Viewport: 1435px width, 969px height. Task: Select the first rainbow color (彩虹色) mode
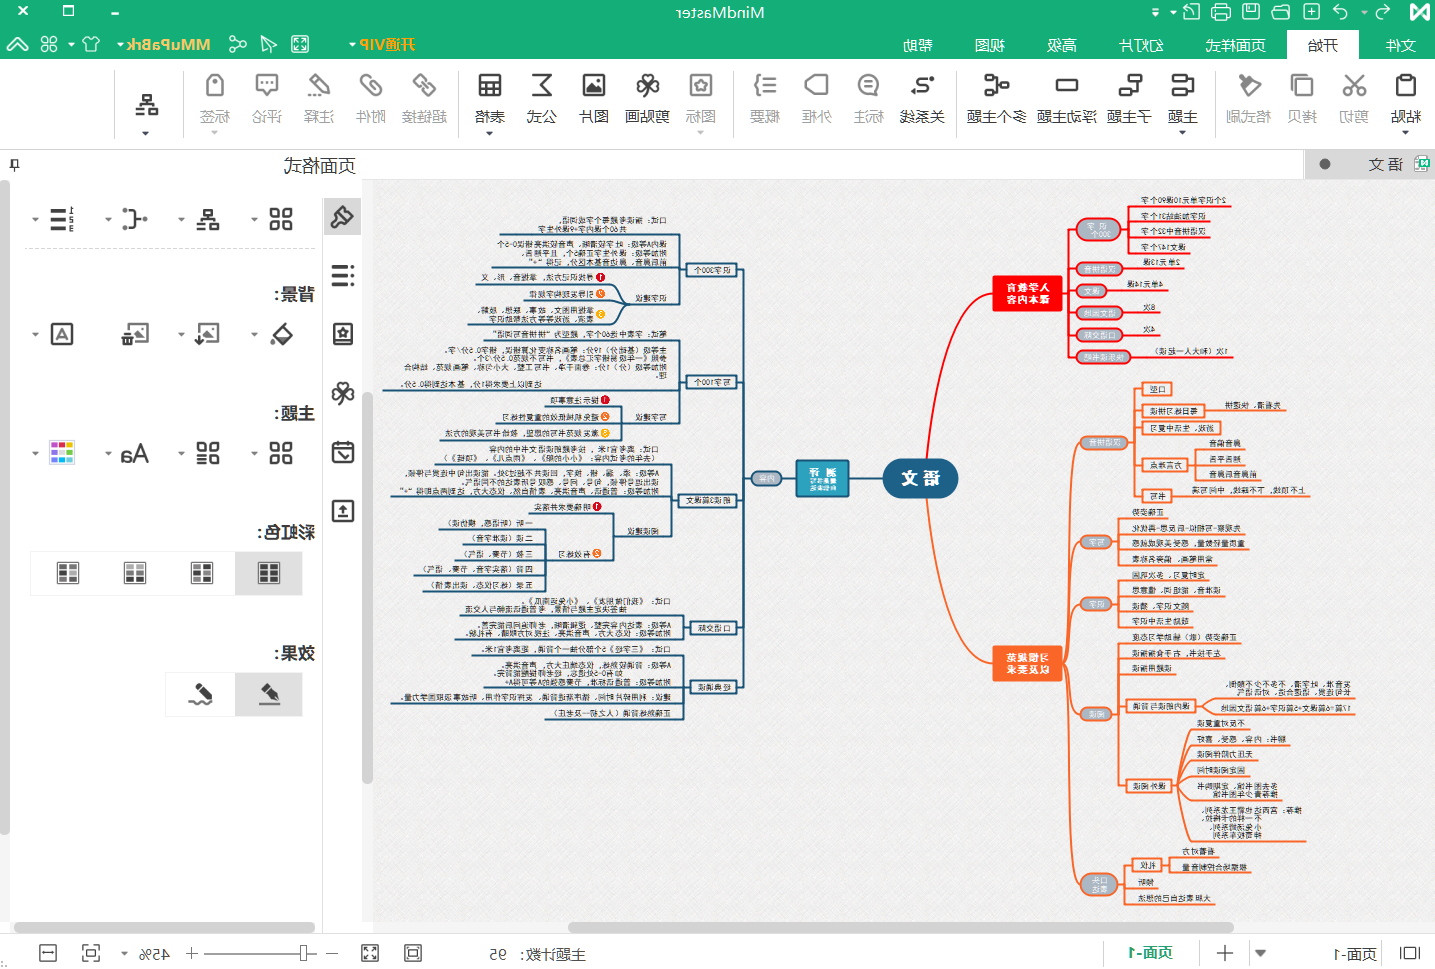point(269,573)
